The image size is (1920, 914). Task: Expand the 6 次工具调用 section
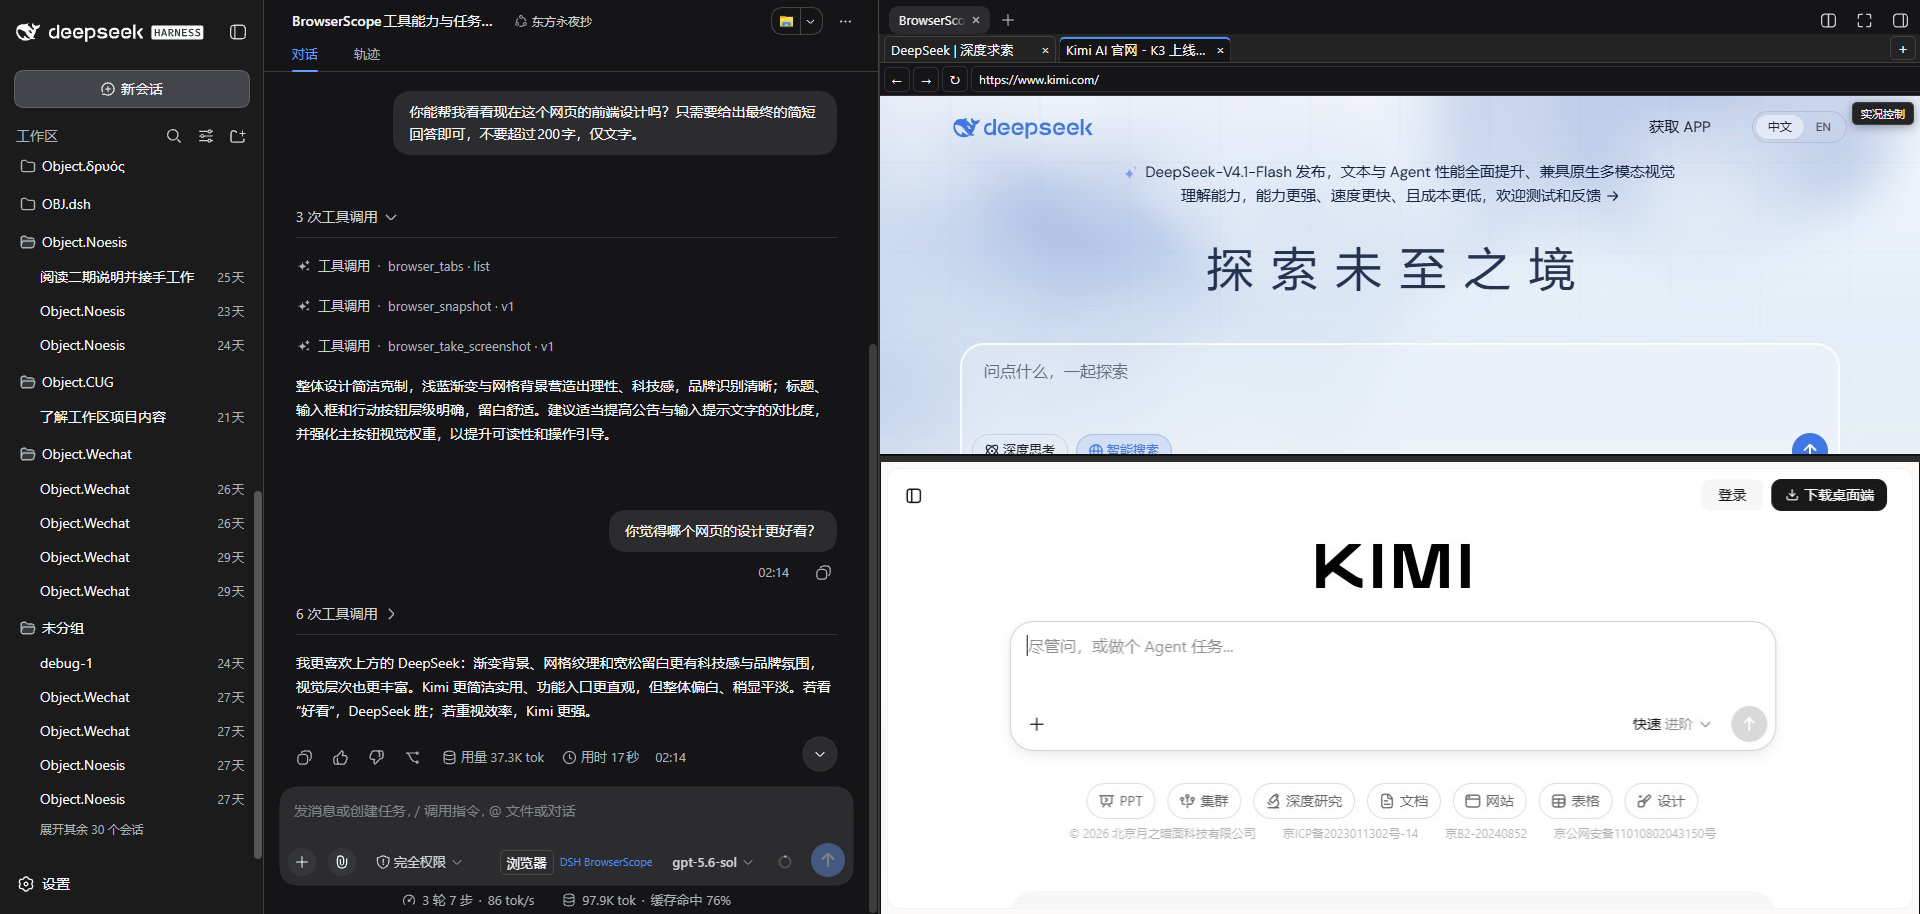click(x=346, y=614)
